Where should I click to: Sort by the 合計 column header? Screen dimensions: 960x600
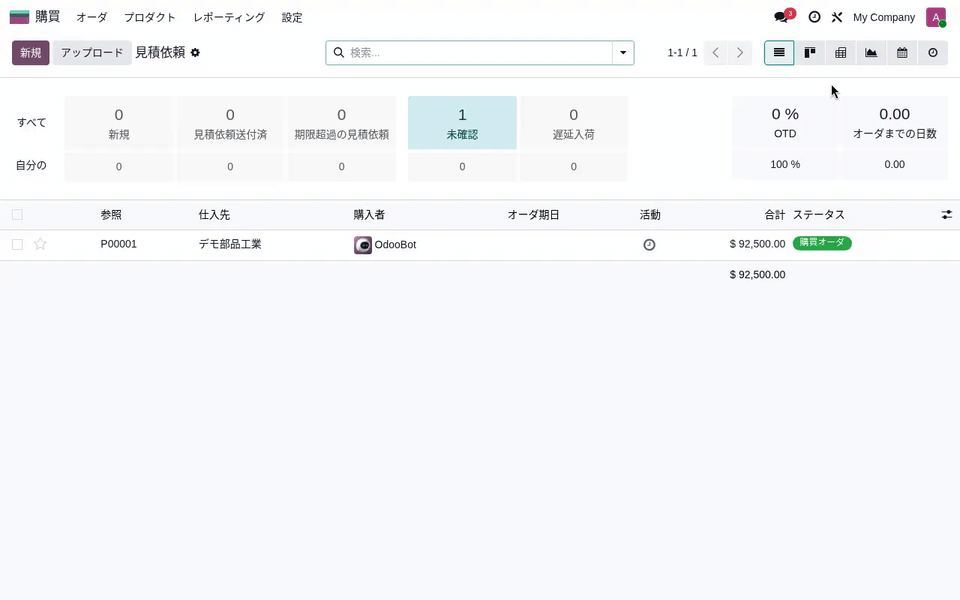[x=774, y=215]
